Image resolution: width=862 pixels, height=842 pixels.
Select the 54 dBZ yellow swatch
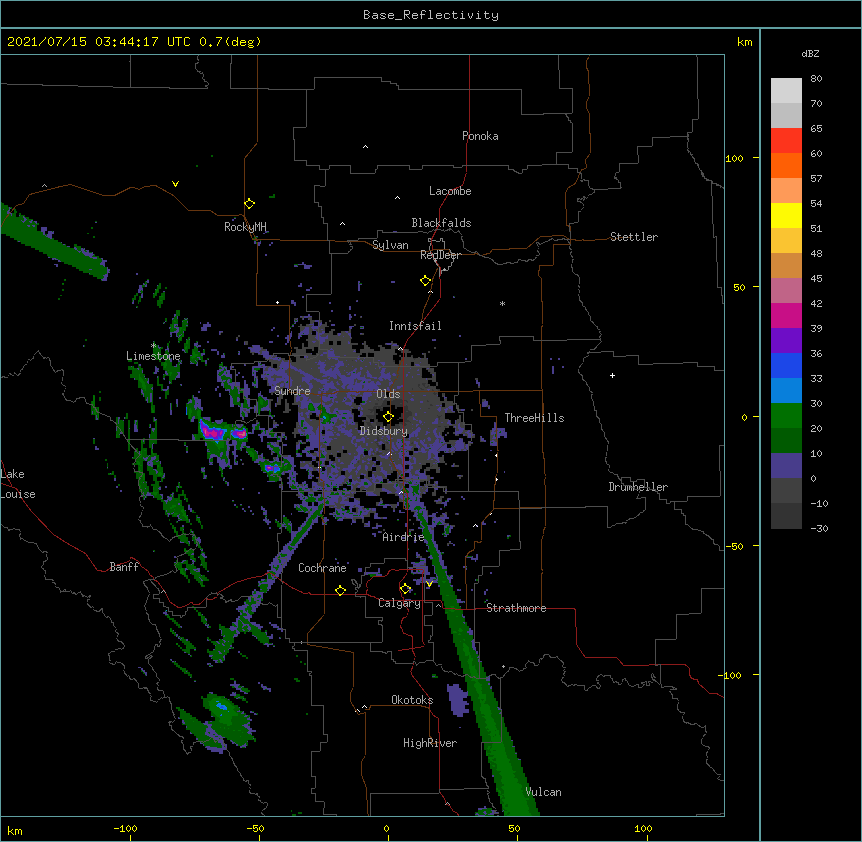point(786,215)
